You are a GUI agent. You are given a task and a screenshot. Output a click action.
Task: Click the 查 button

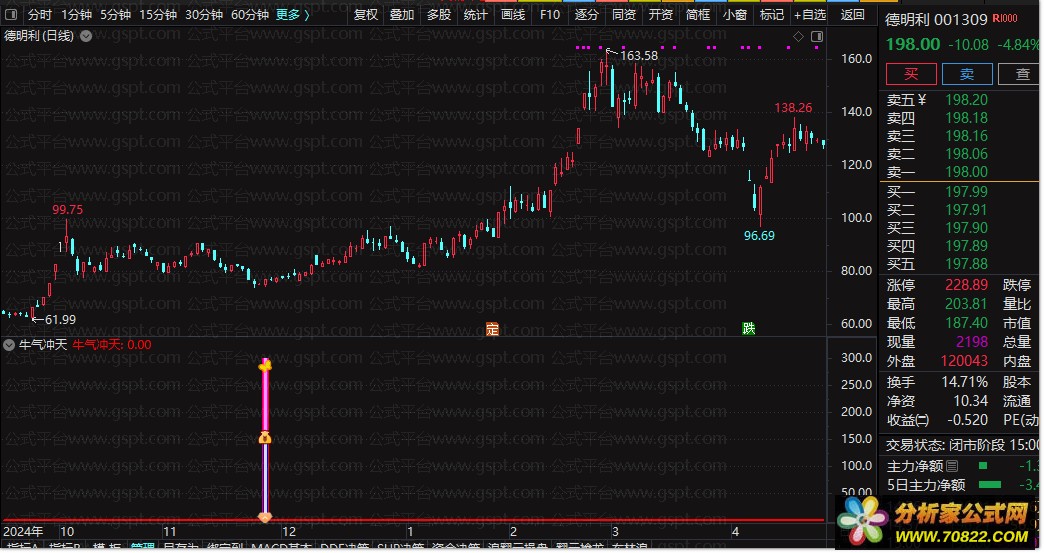(x=1020, y=74)
